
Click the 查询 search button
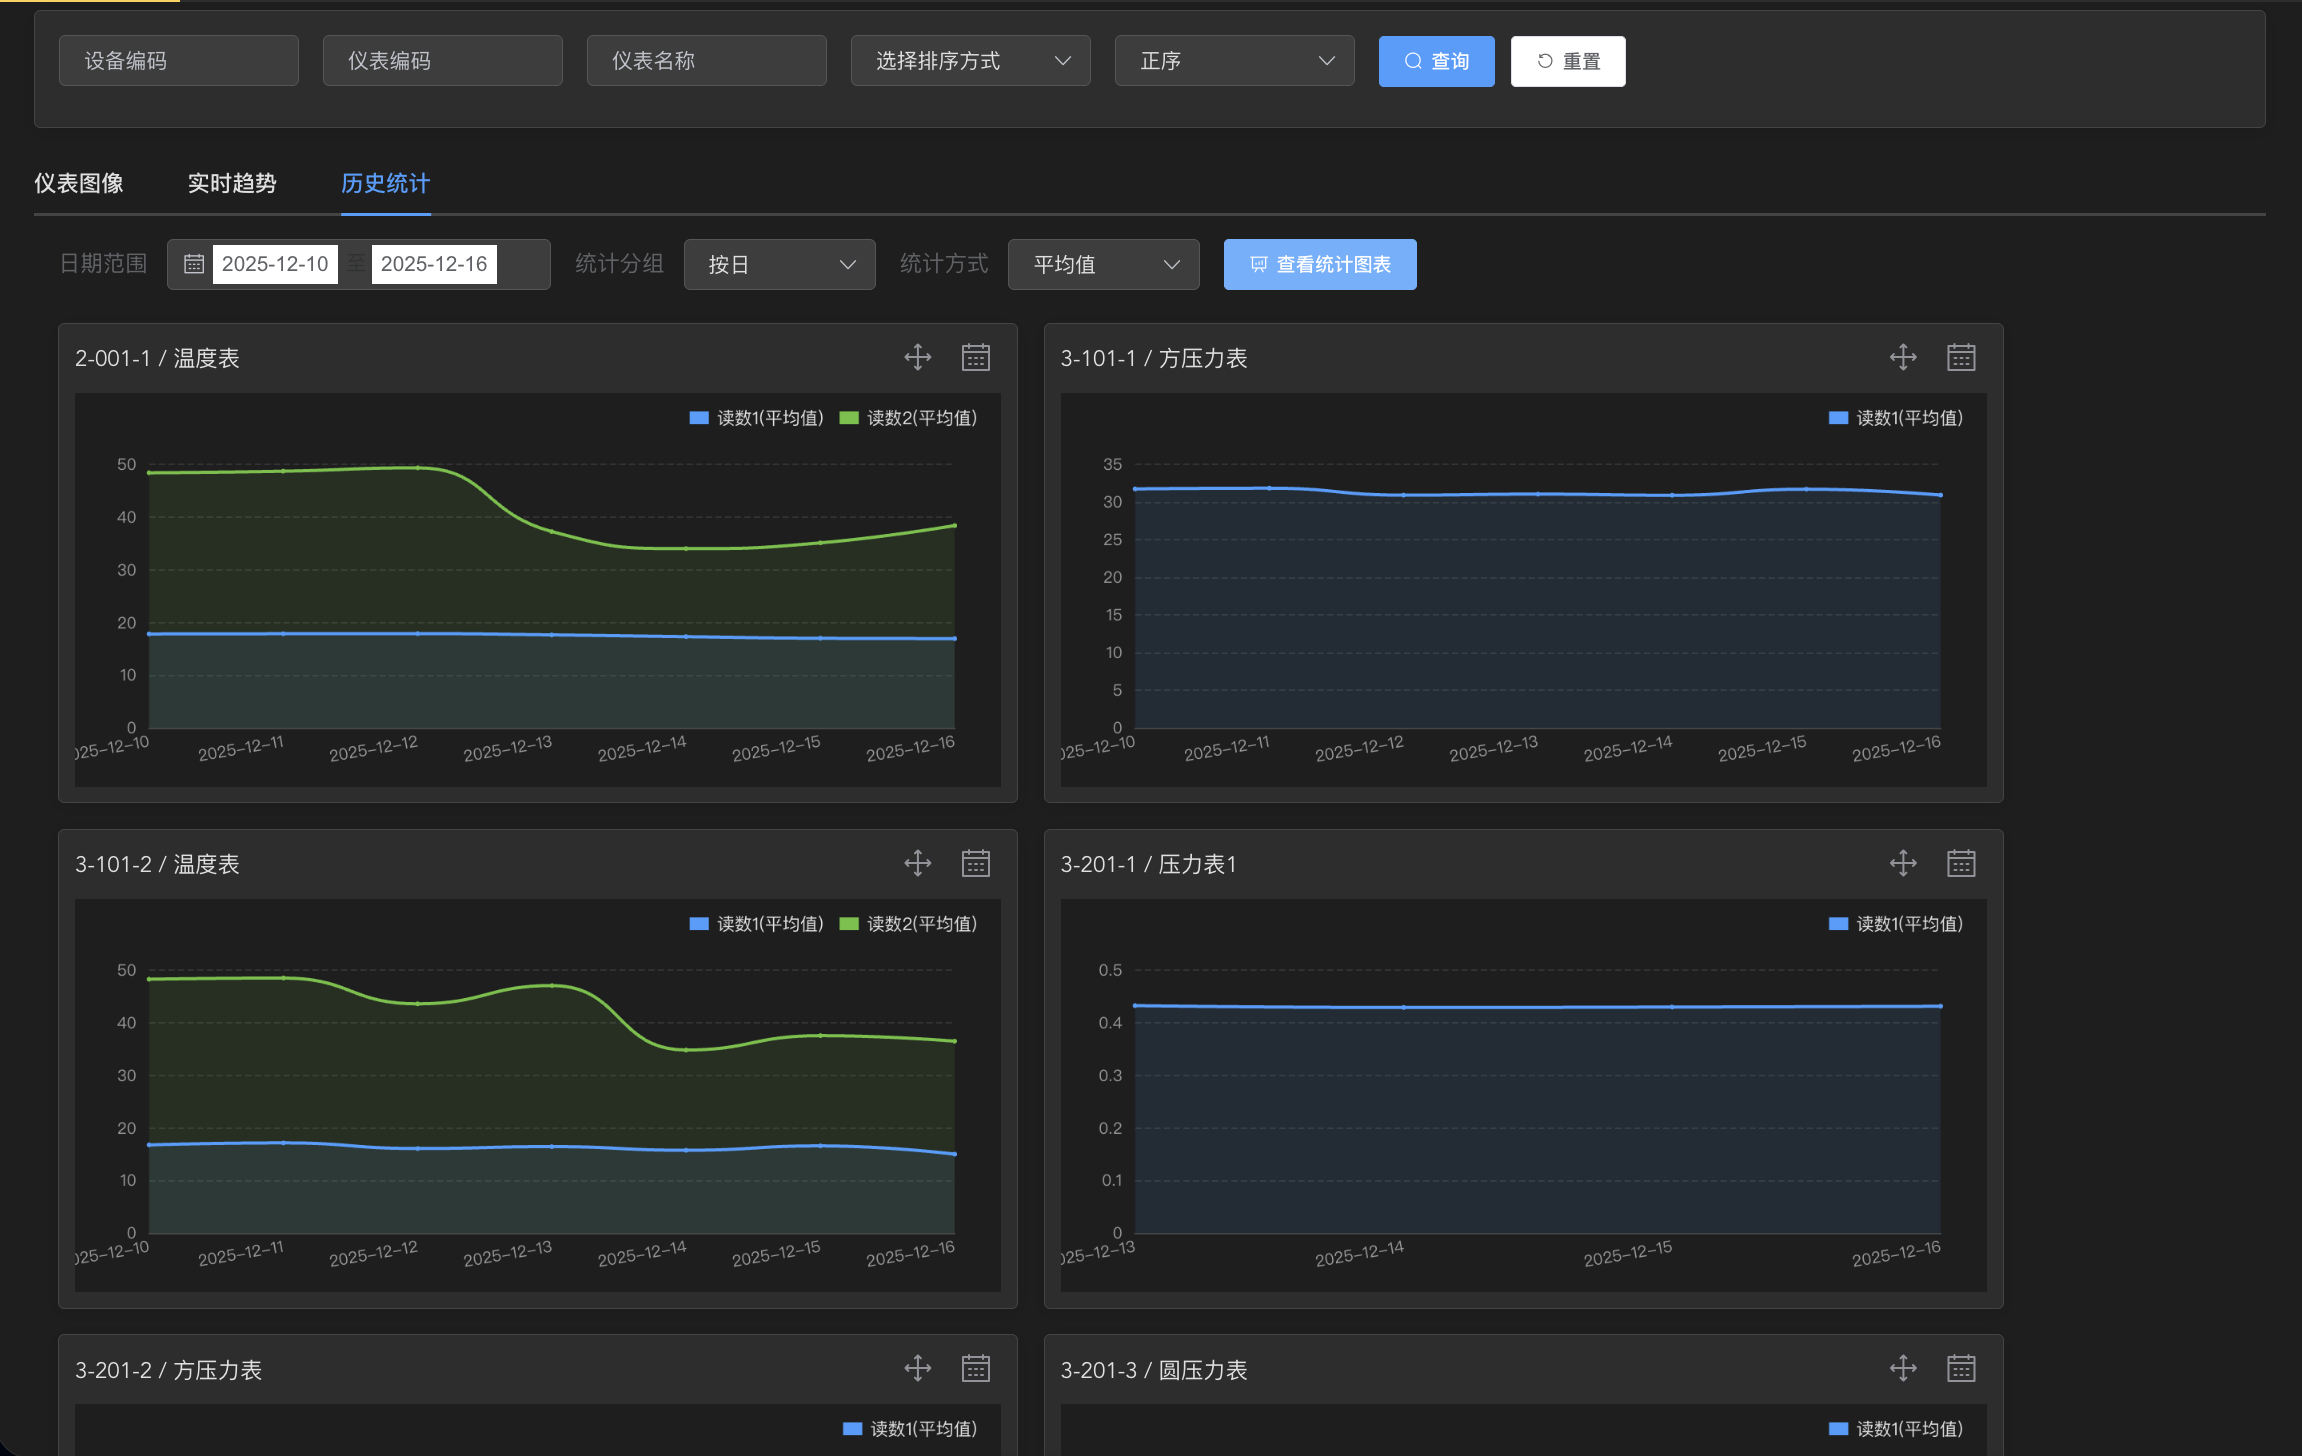coord(1436,62)
